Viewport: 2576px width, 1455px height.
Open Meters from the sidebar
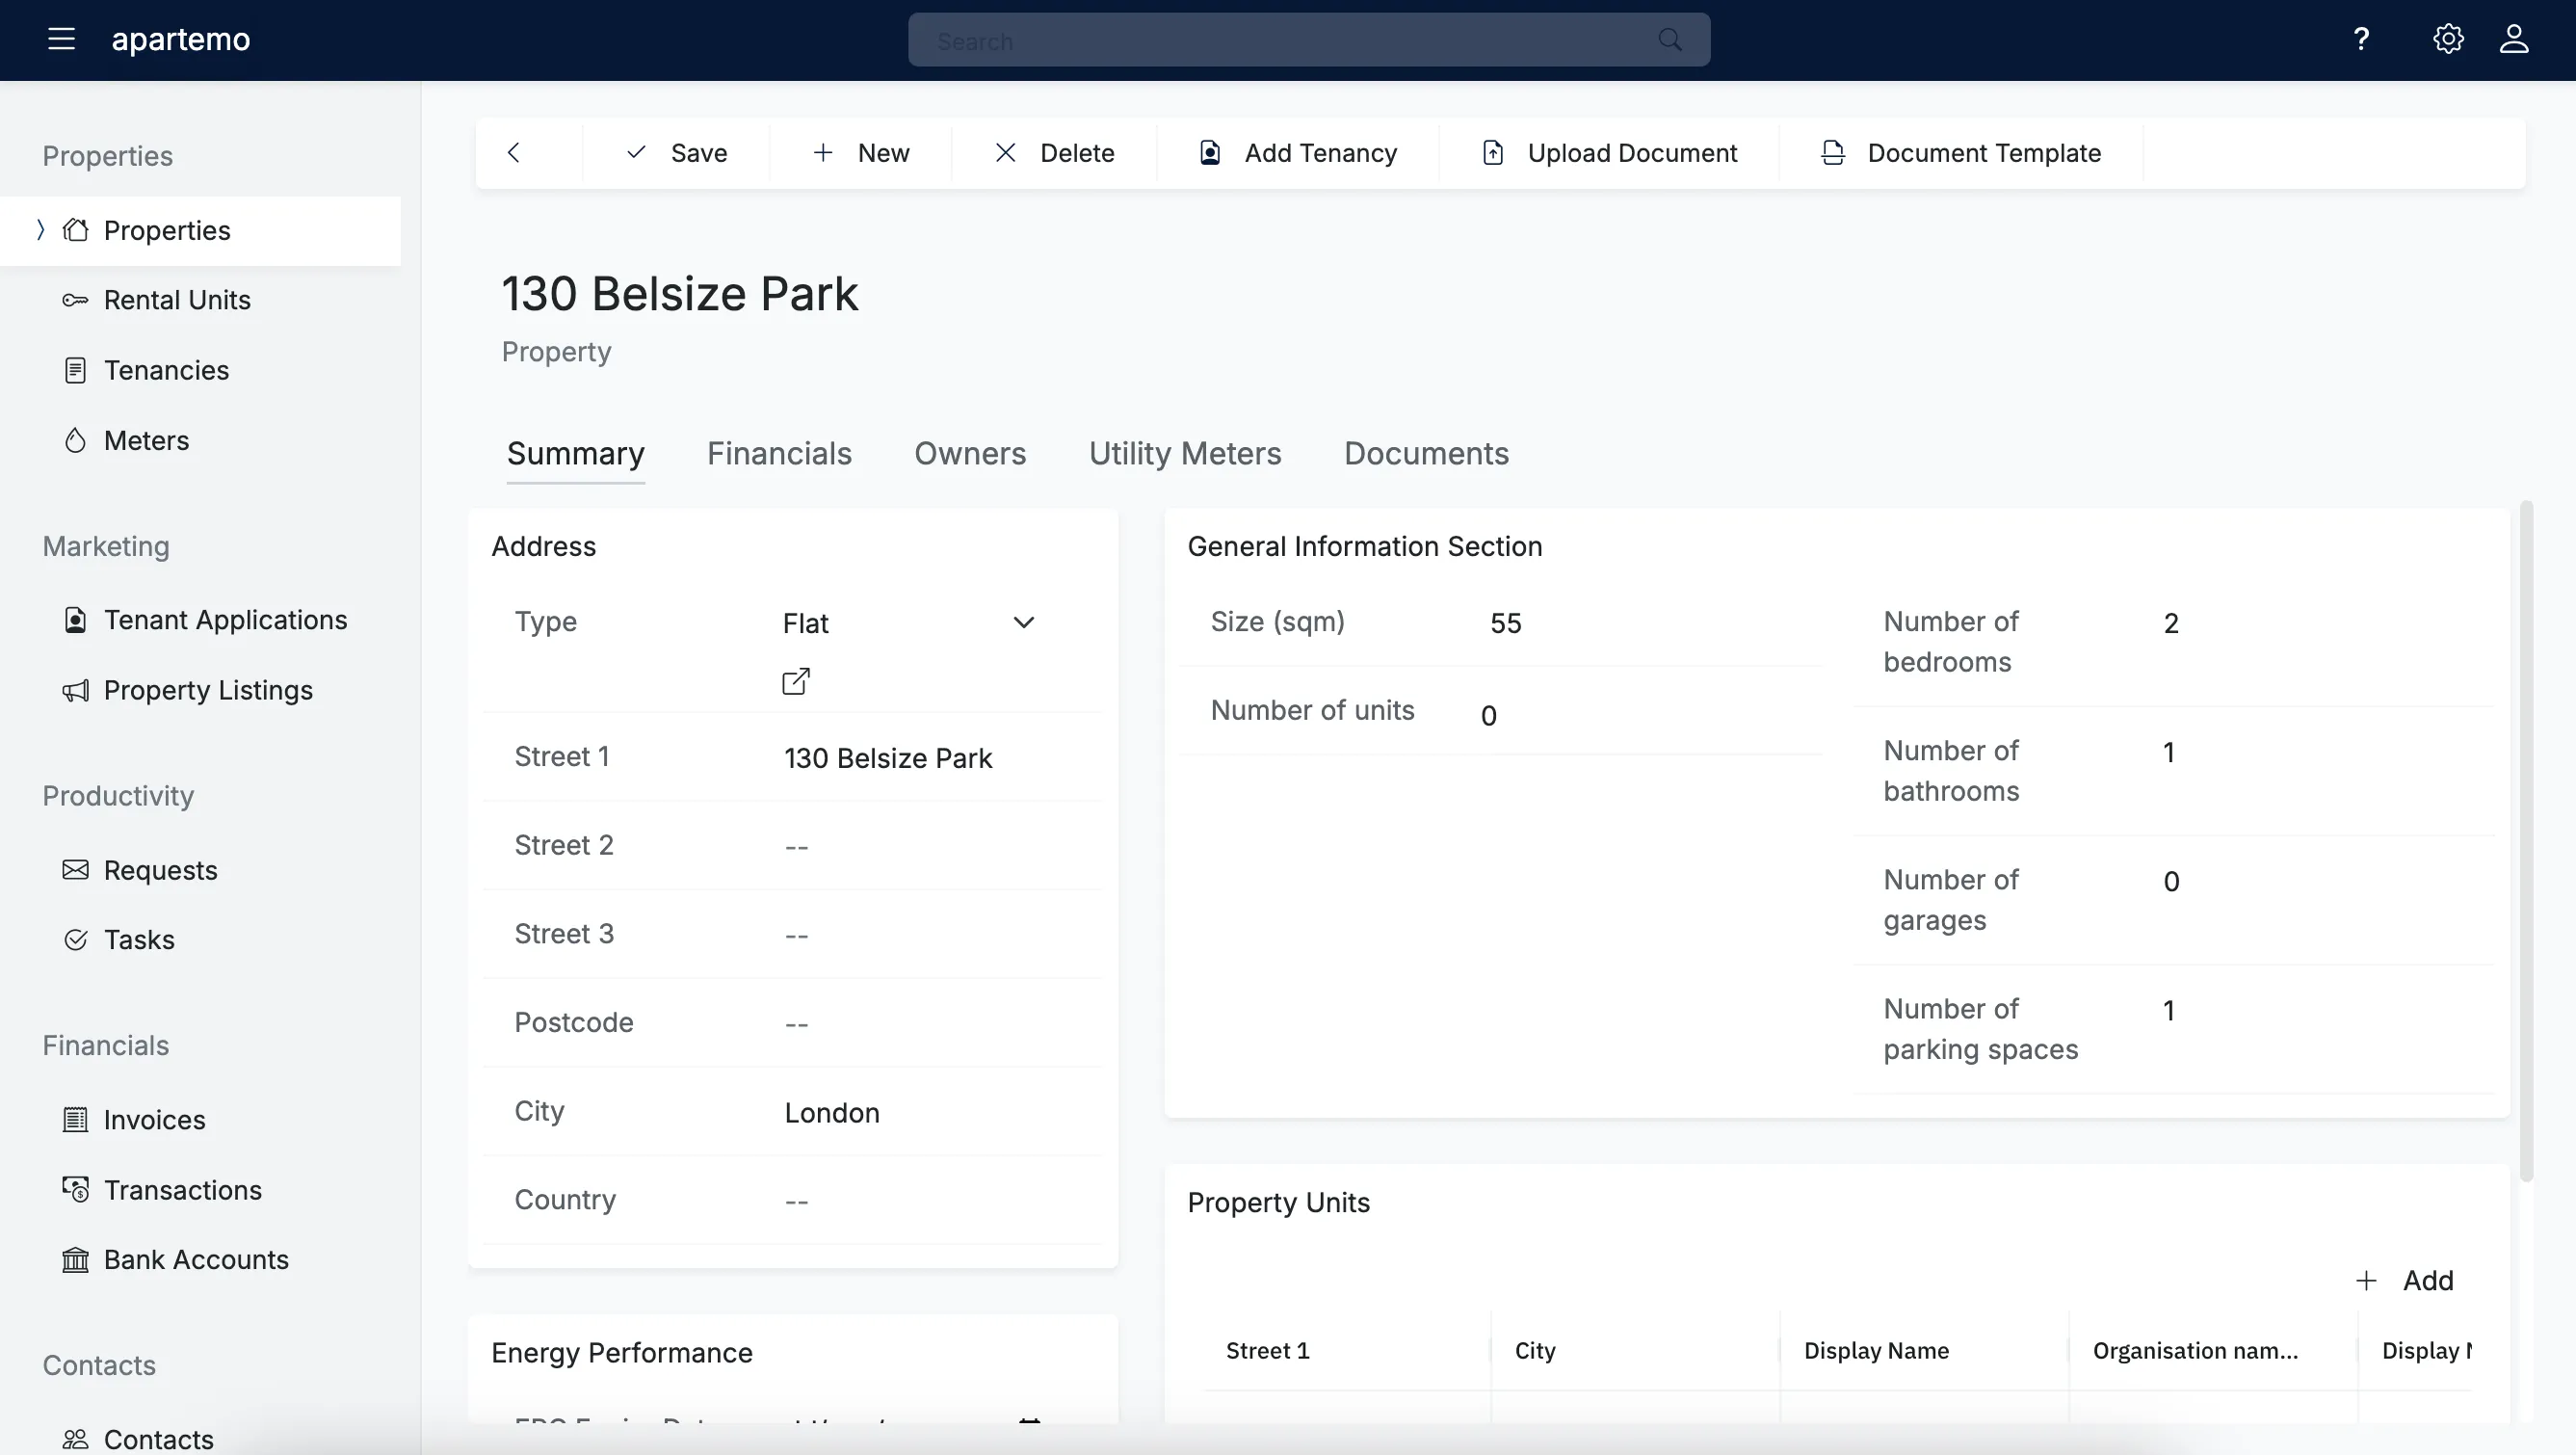(x=146, y=440)
